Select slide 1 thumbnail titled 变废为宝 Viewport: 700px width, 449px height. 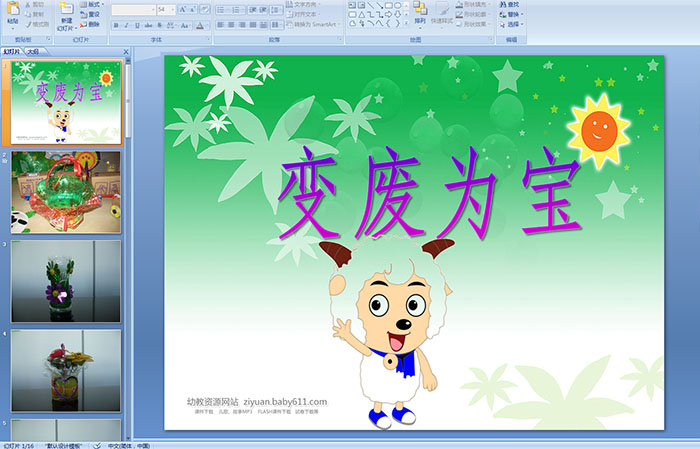66,103
